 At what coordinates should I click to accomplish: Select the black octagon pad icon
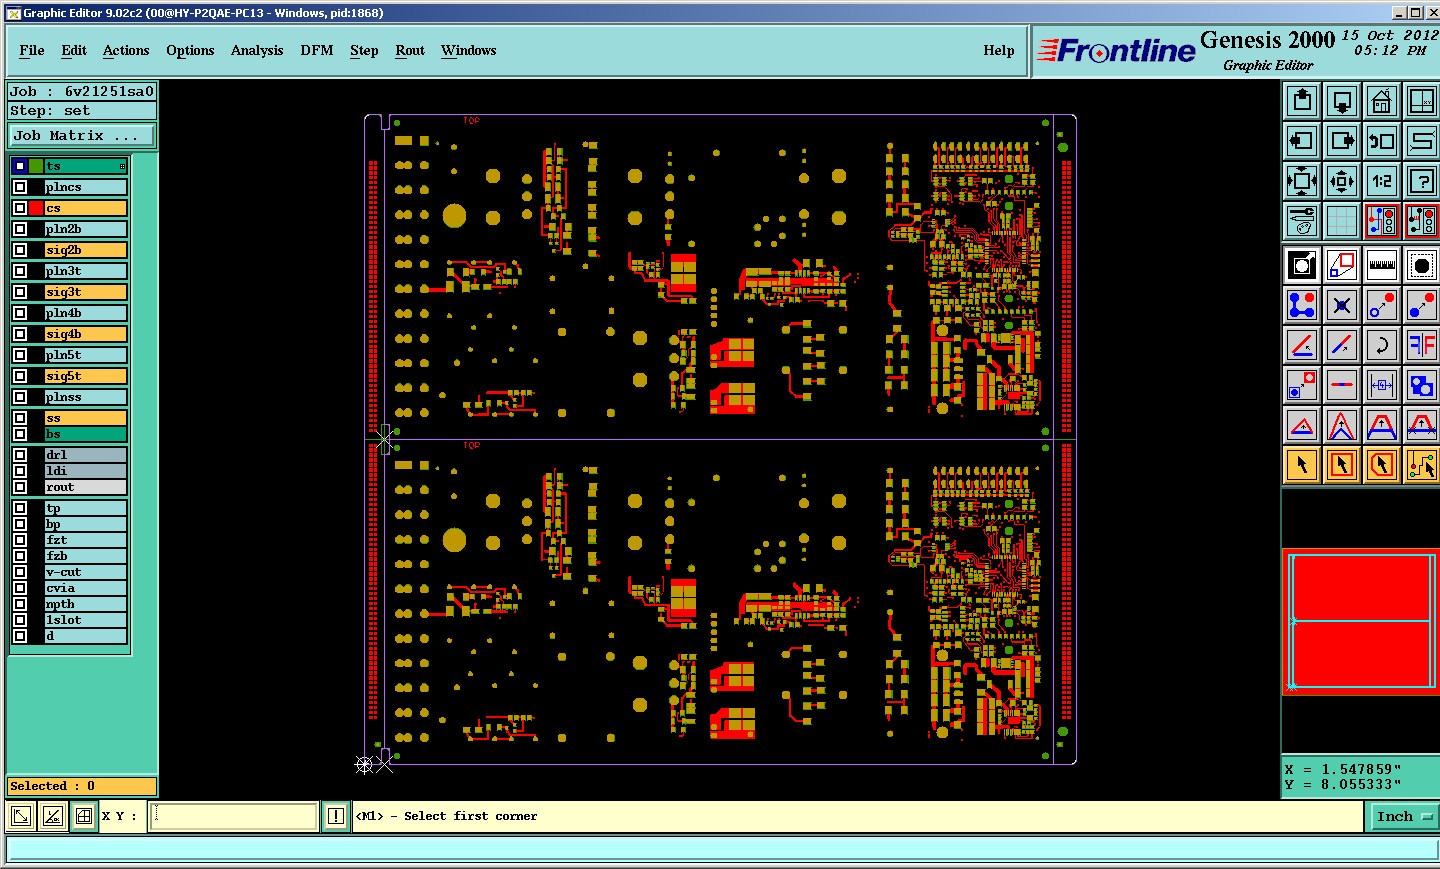point(1421,265)
